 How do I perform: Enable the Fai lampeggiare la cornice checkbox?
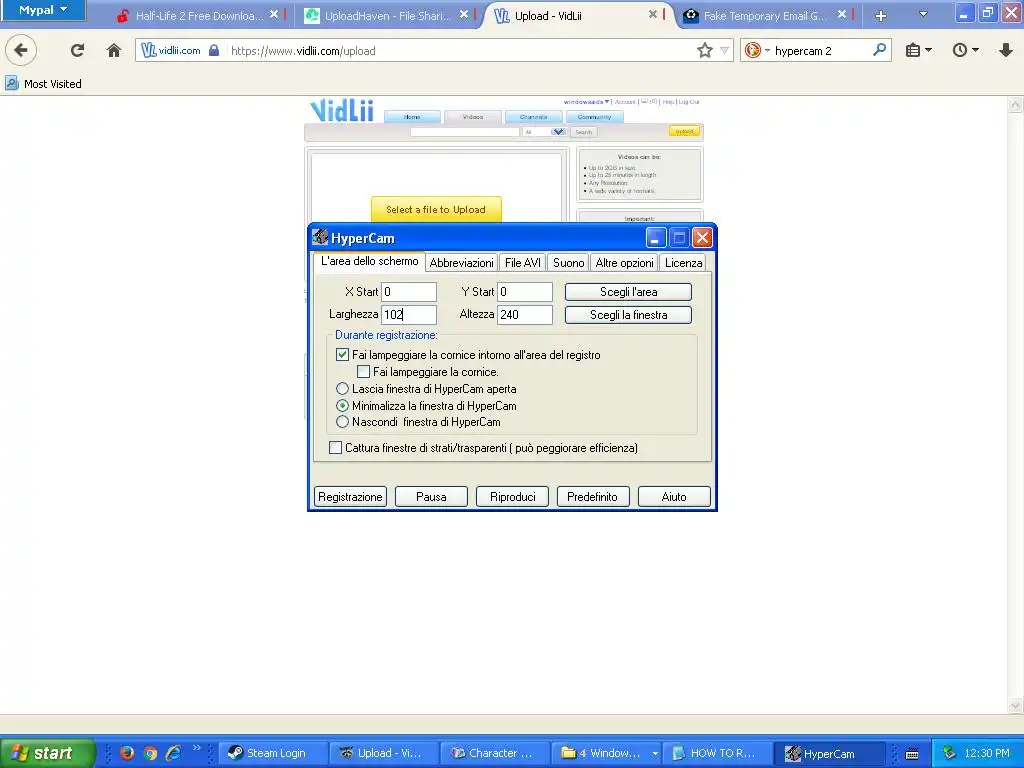[363, 372]
